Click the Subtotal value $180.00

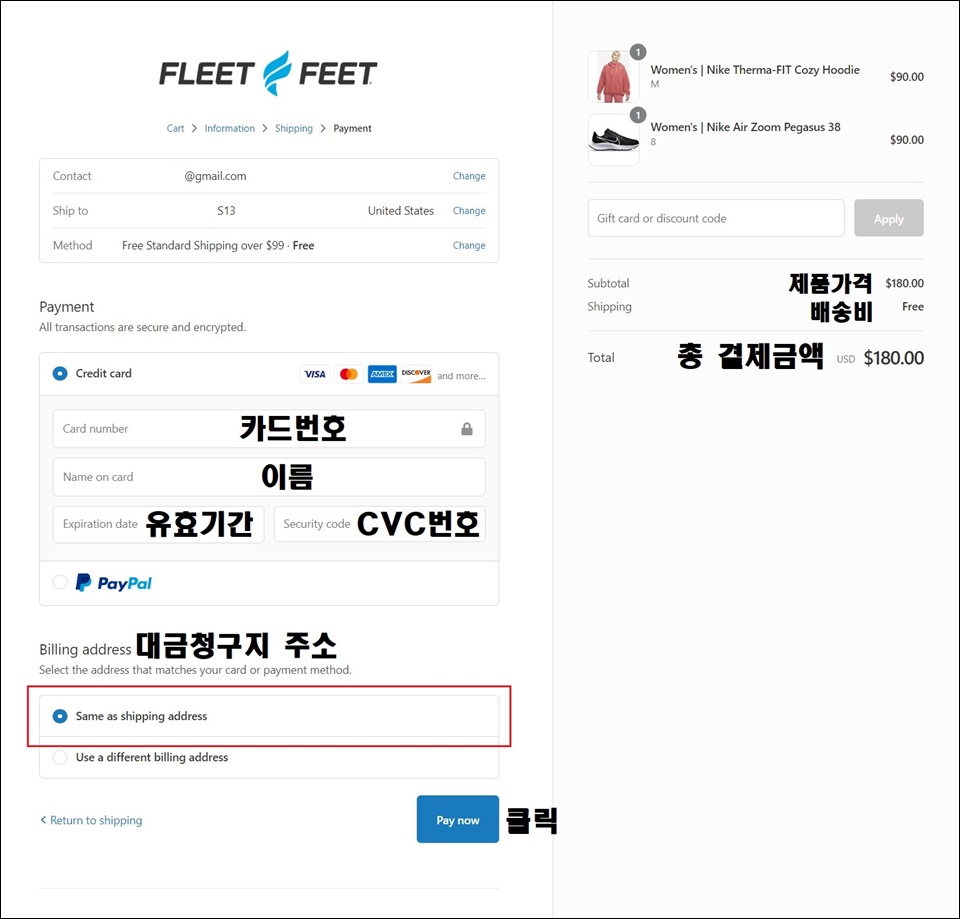(x=904, y=283)
